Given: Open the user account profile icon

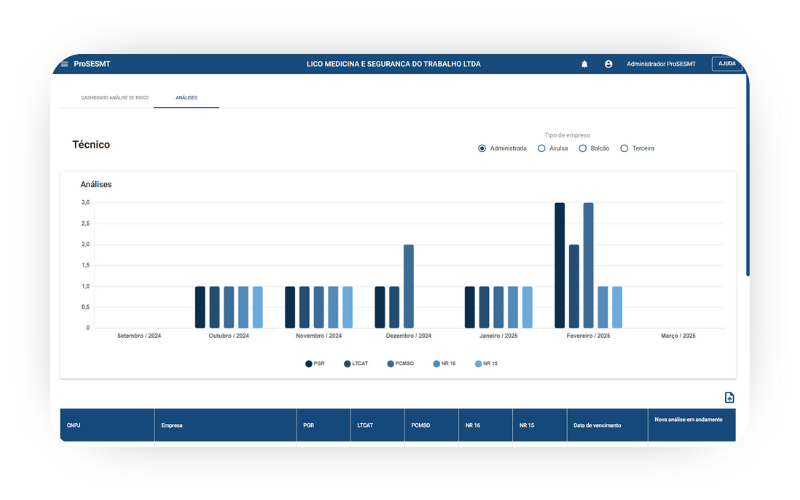Looking at the screenshot, I should [608, 64].
